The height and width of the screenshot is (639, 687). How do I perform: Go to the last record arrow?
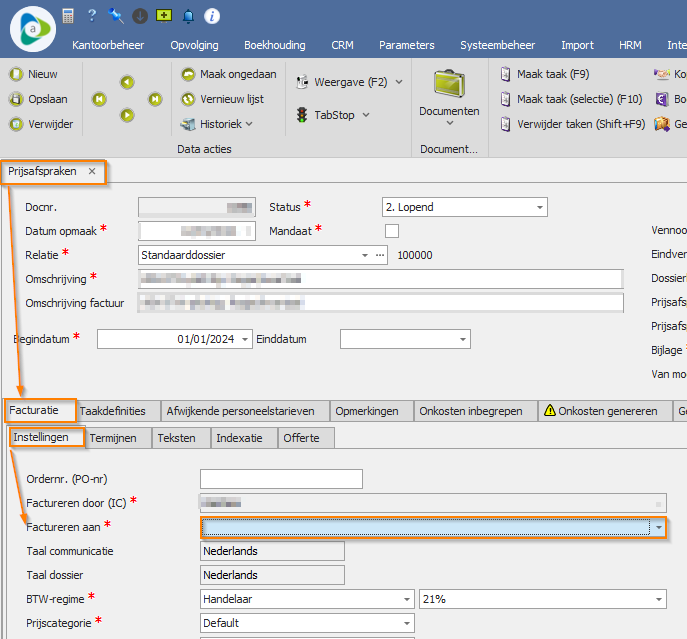tap(155, 99)
